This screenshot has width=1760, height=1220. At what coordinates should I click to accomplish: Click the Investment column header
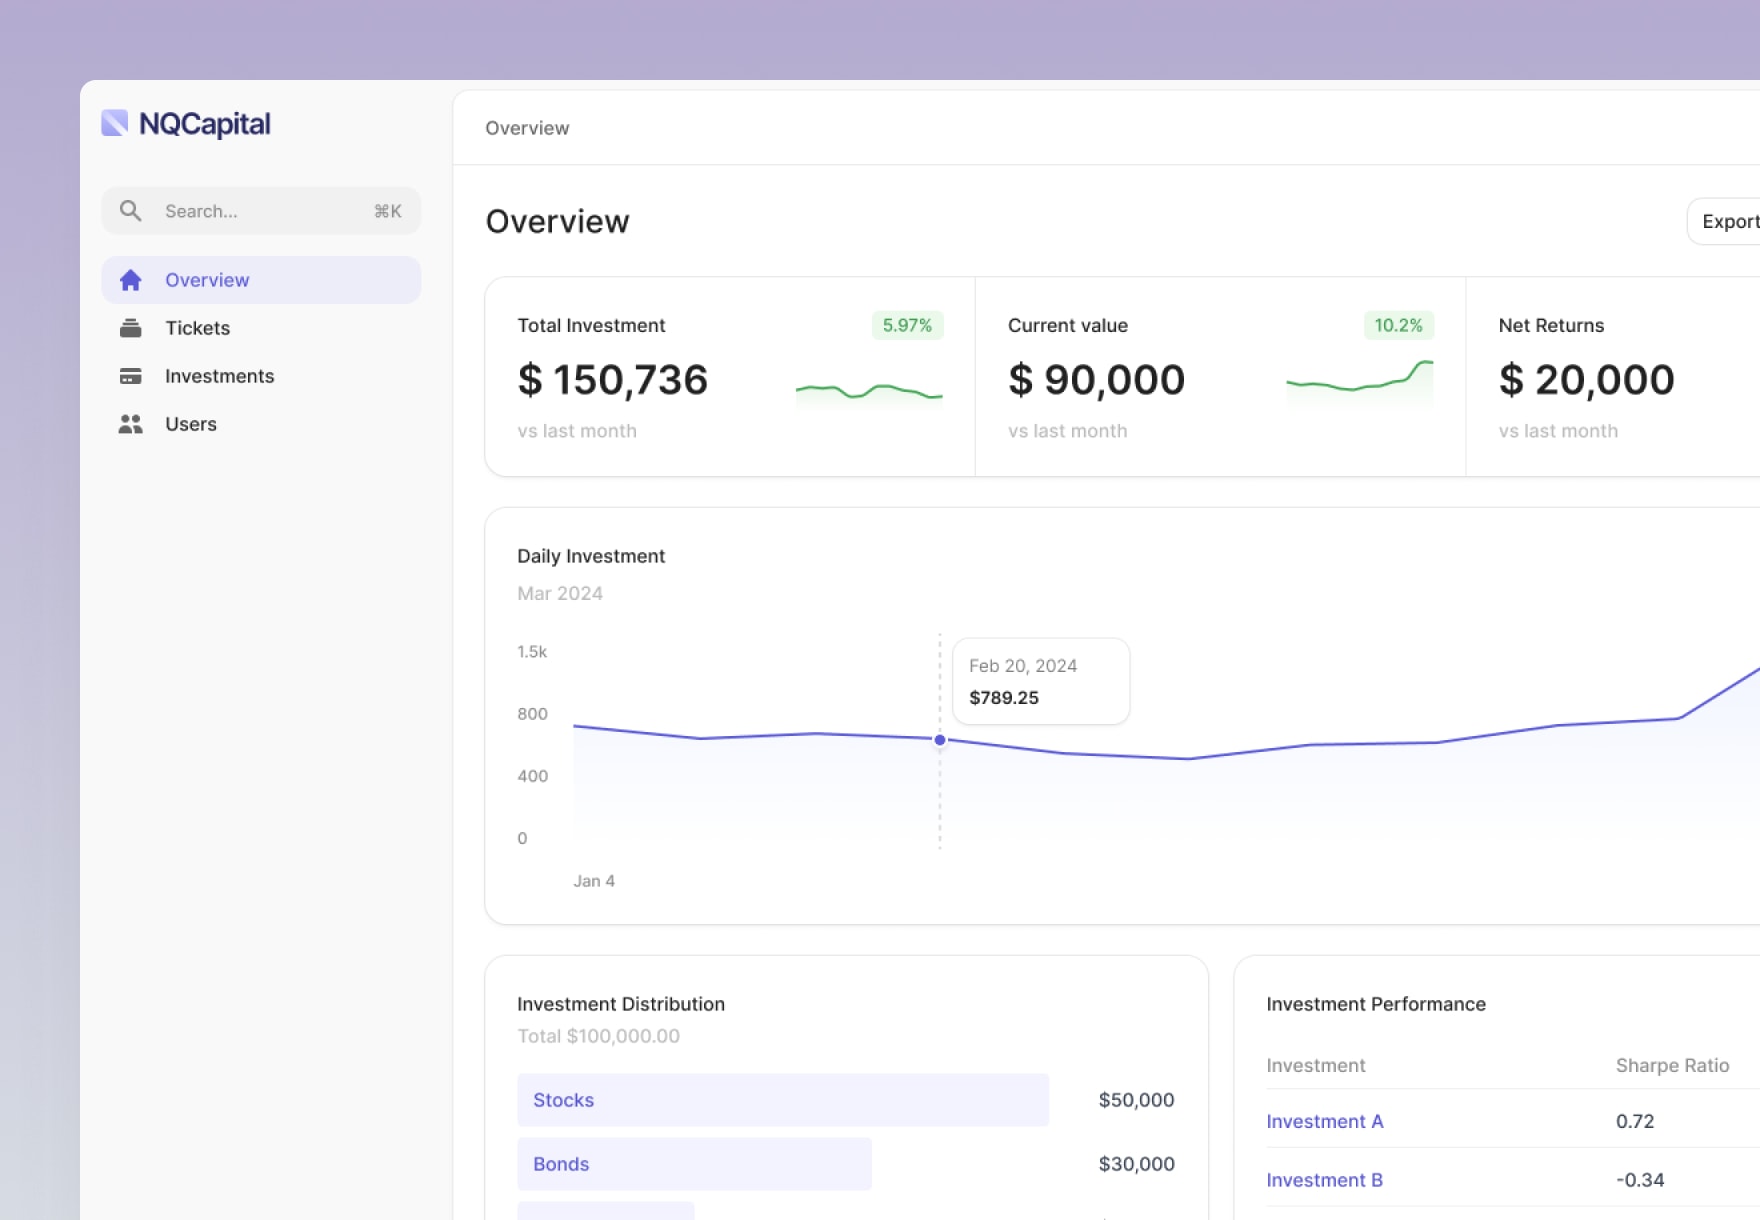pyautogui.click(x=1315, y=1065)
